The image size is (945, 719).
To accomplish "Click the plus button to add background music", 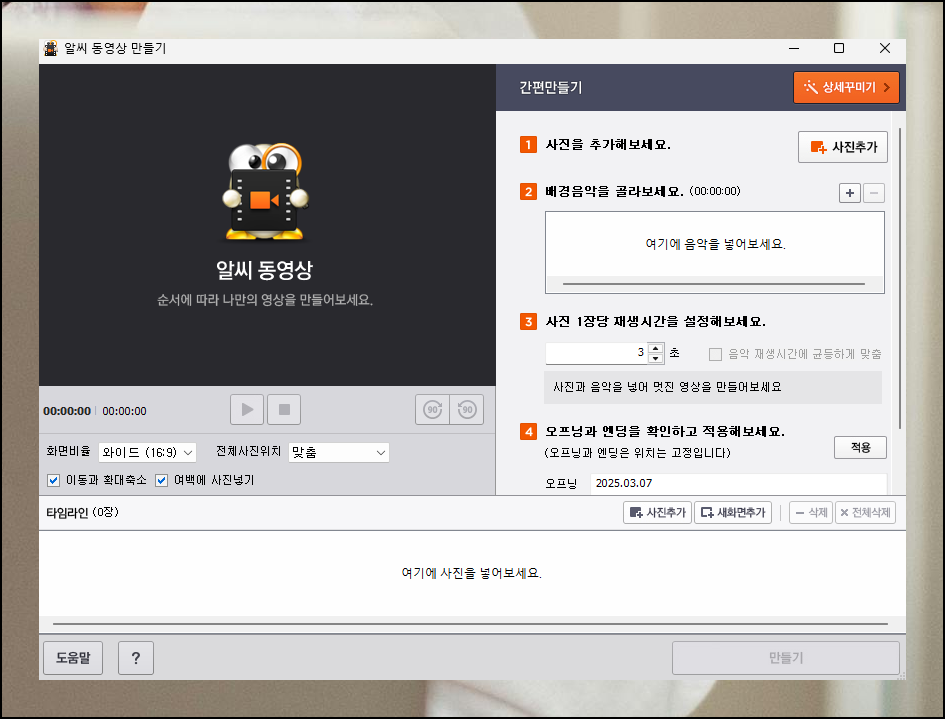I will [849, 193].
